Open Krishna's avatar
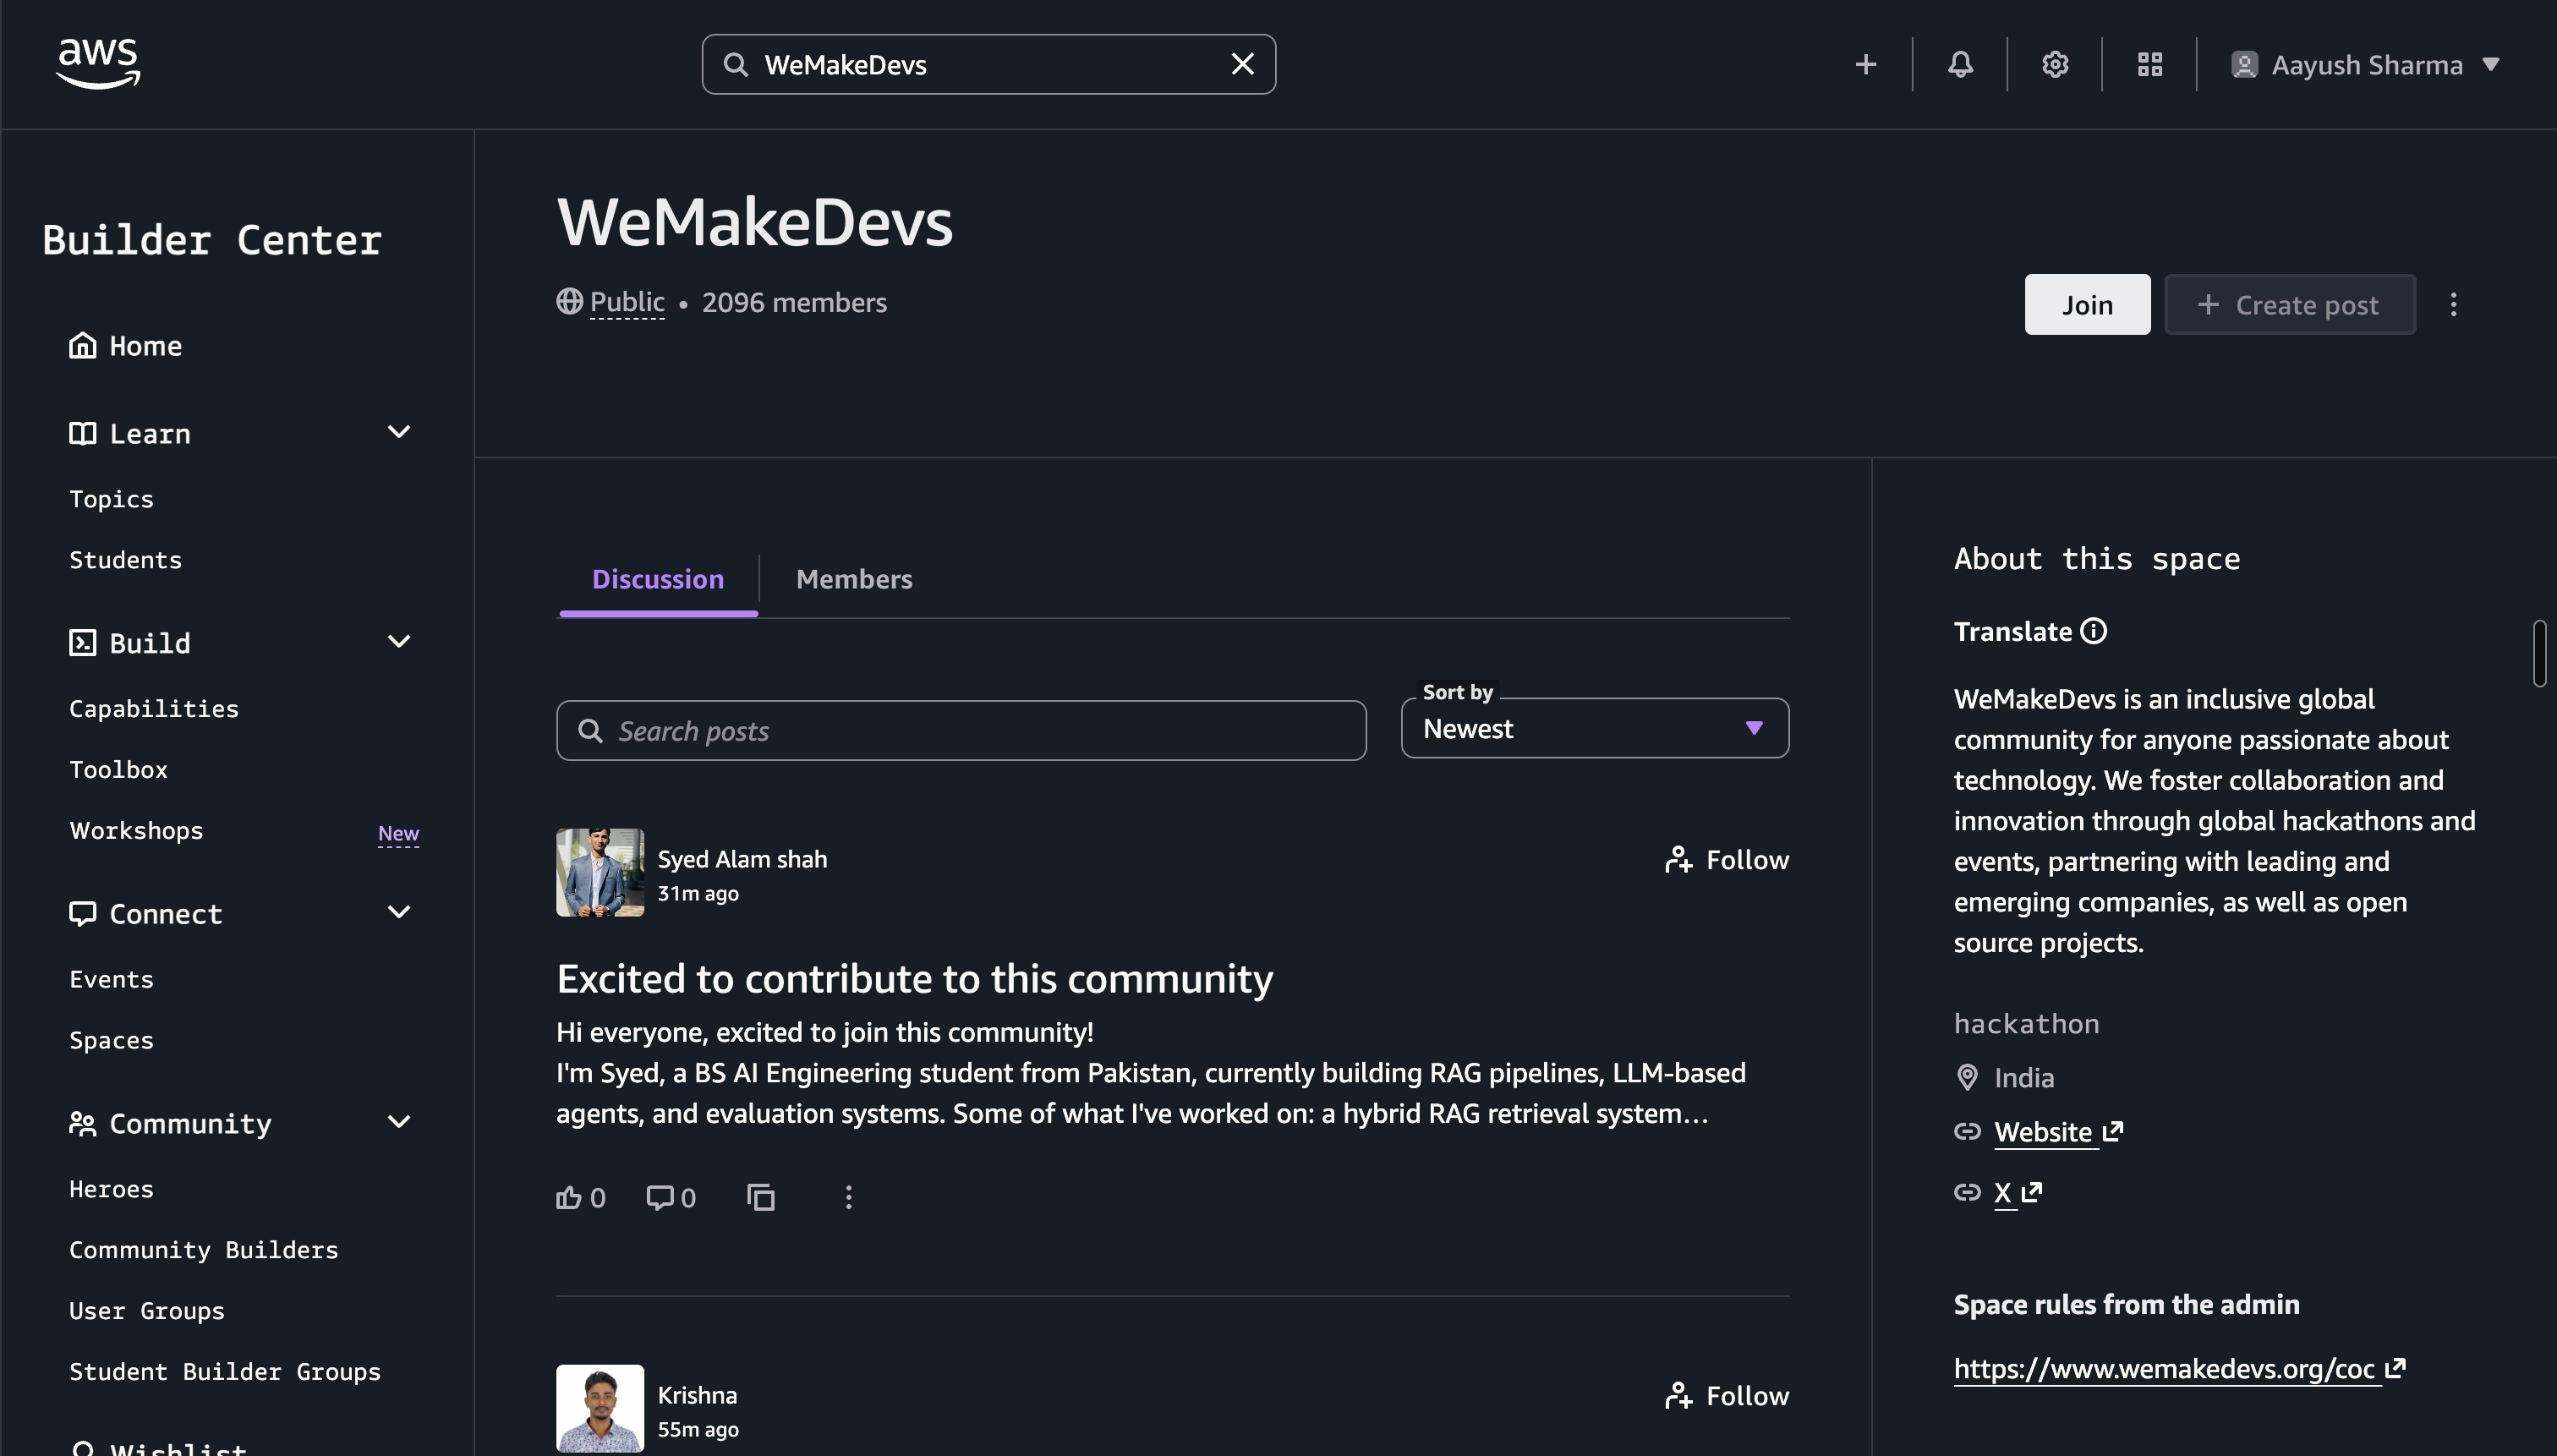This screenshot has width=2557, height=1456. (x=600, y=1408)
